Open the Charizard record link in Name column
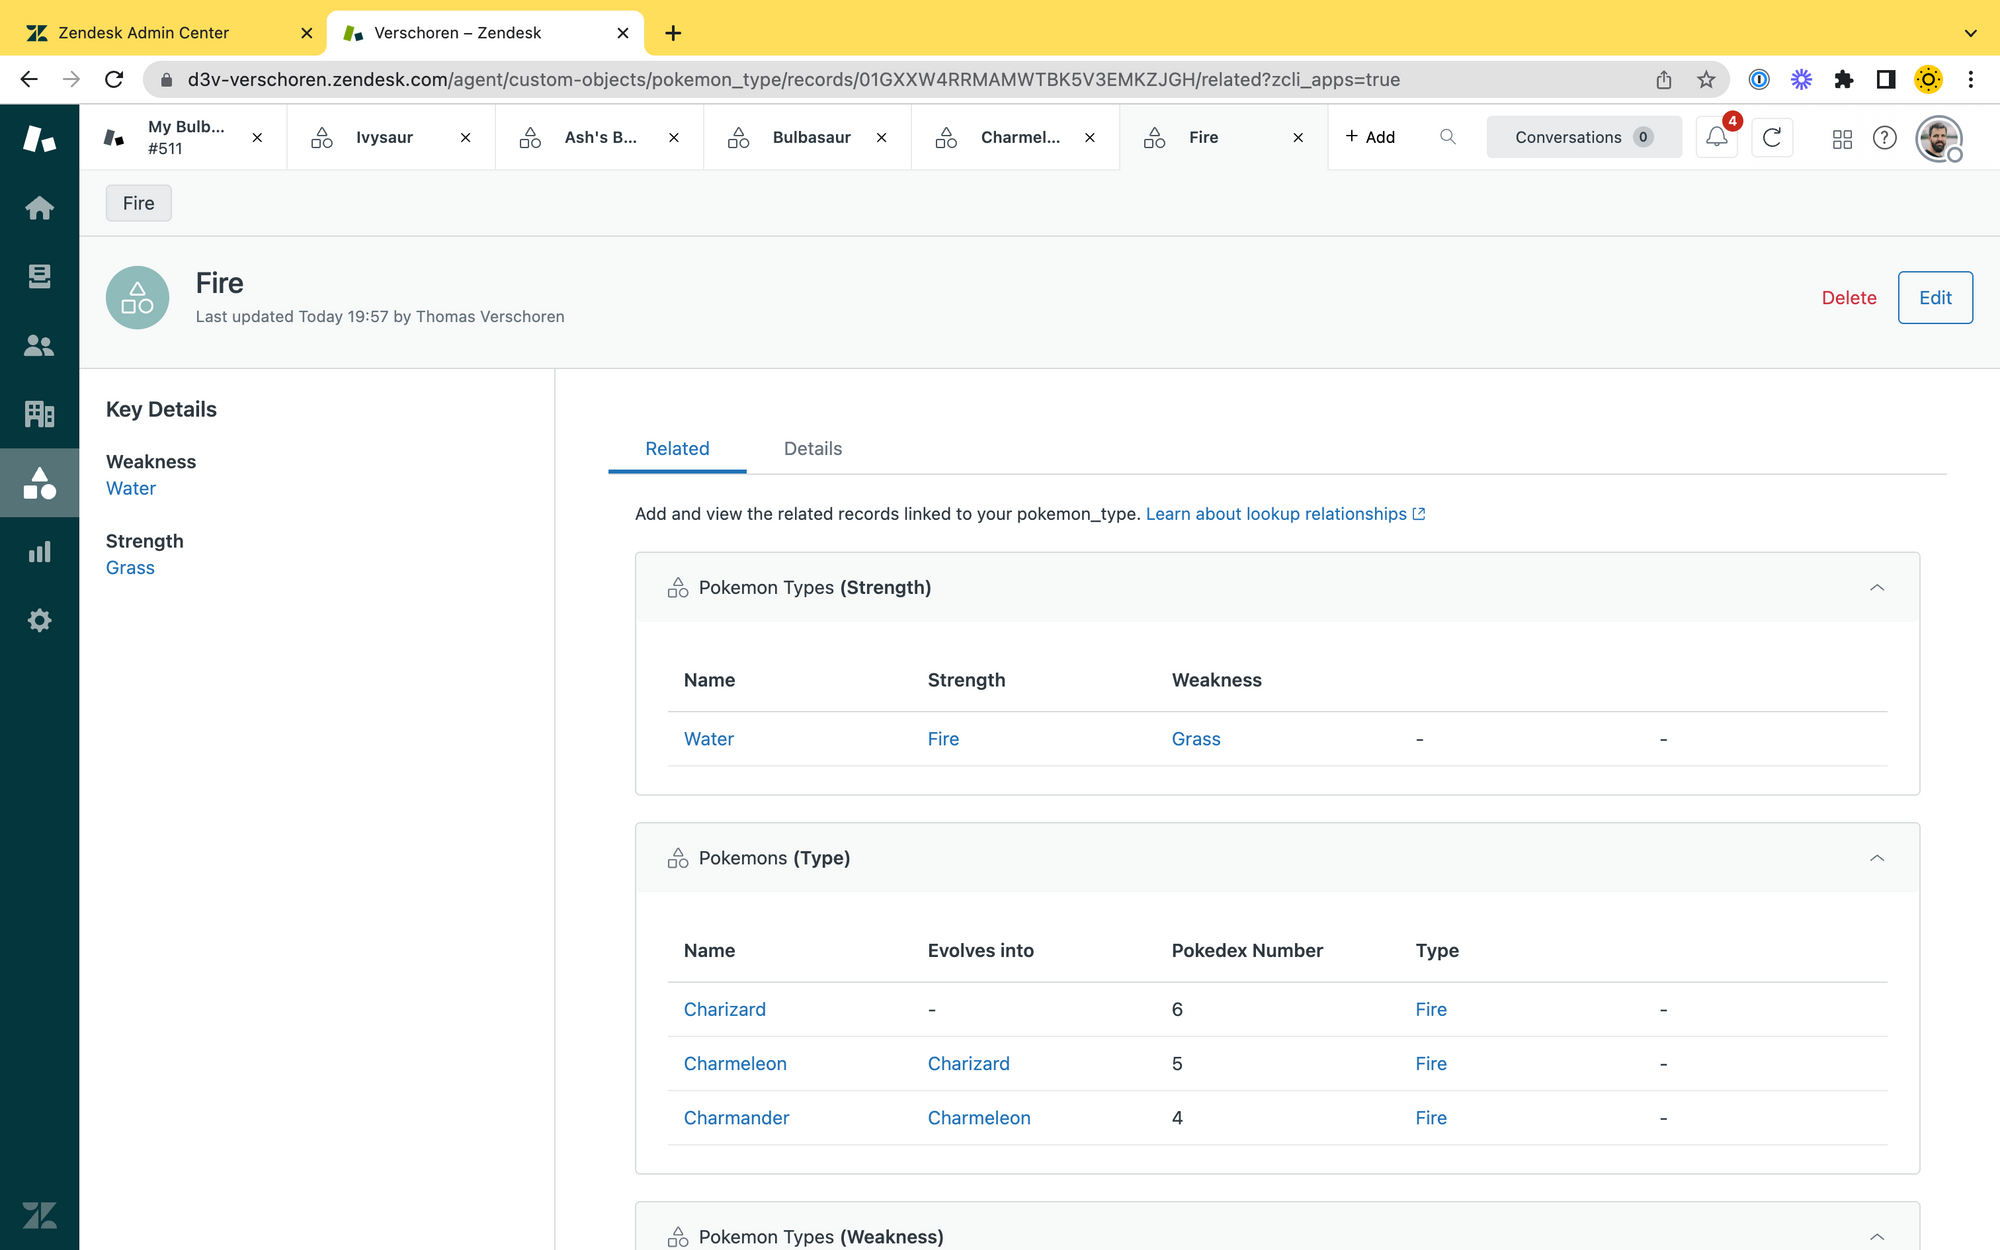This screenshot has width=2000, height=1250. (724, 1009)
